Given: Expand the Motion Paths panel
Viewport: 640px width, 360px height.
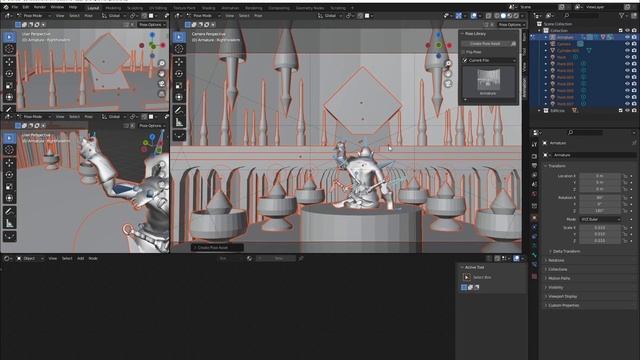Looking at the screenshot, I should pos(559,278).
